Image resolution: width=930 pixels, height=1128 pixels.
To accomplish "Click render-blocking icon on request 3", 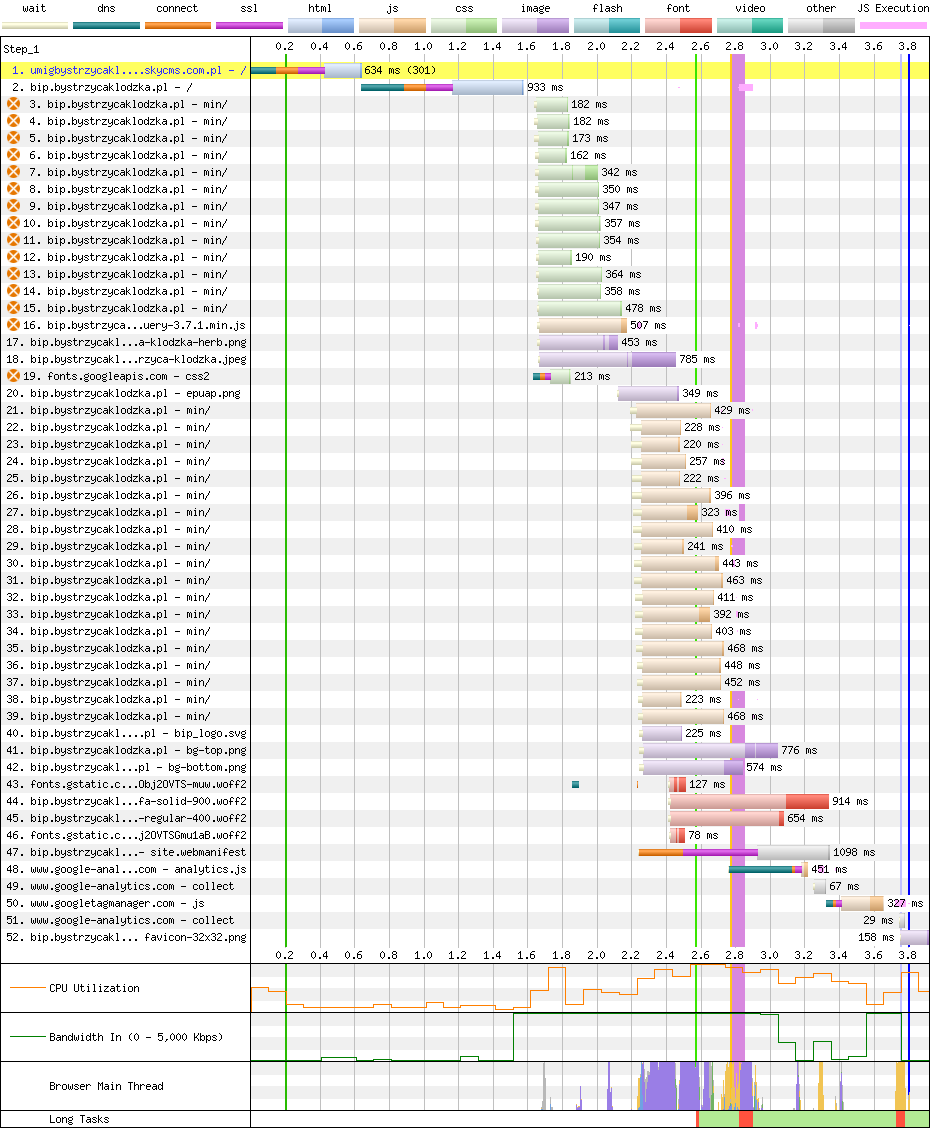I will (x=13, y=104).
